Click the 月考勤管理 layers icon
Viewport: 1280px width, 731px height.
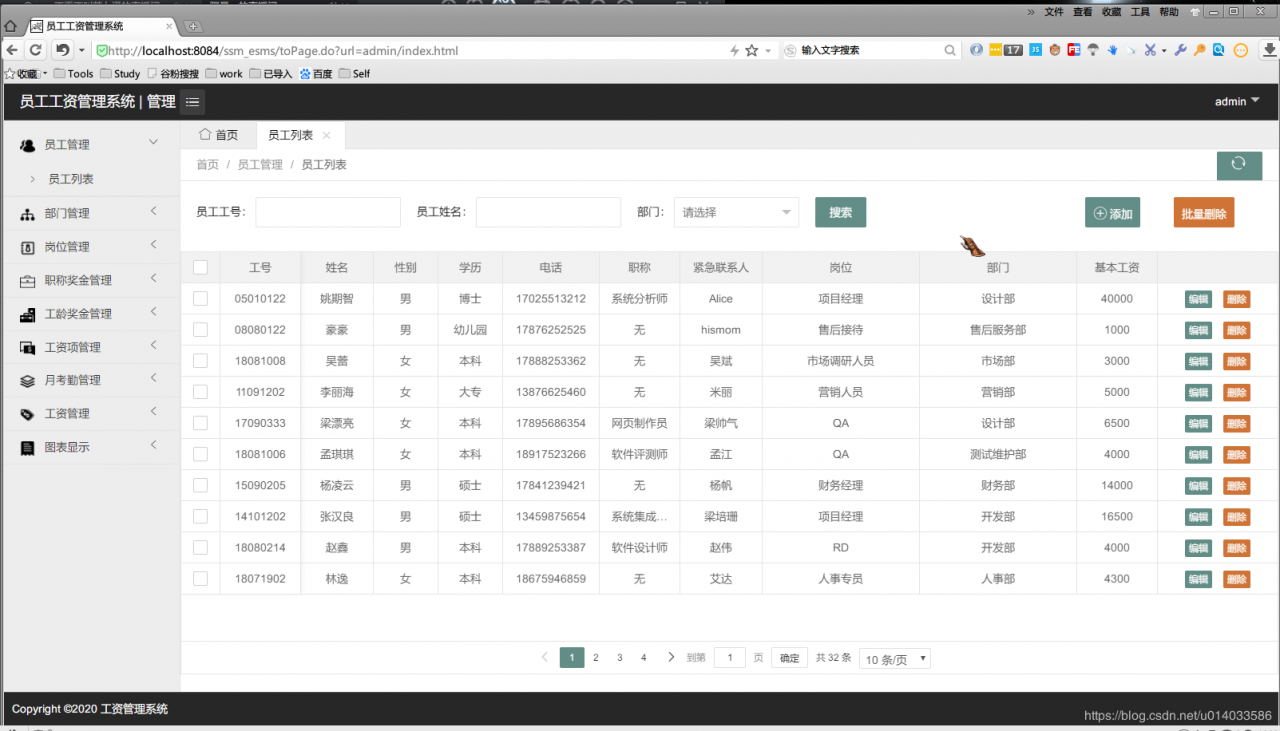(x=28, y=381)
